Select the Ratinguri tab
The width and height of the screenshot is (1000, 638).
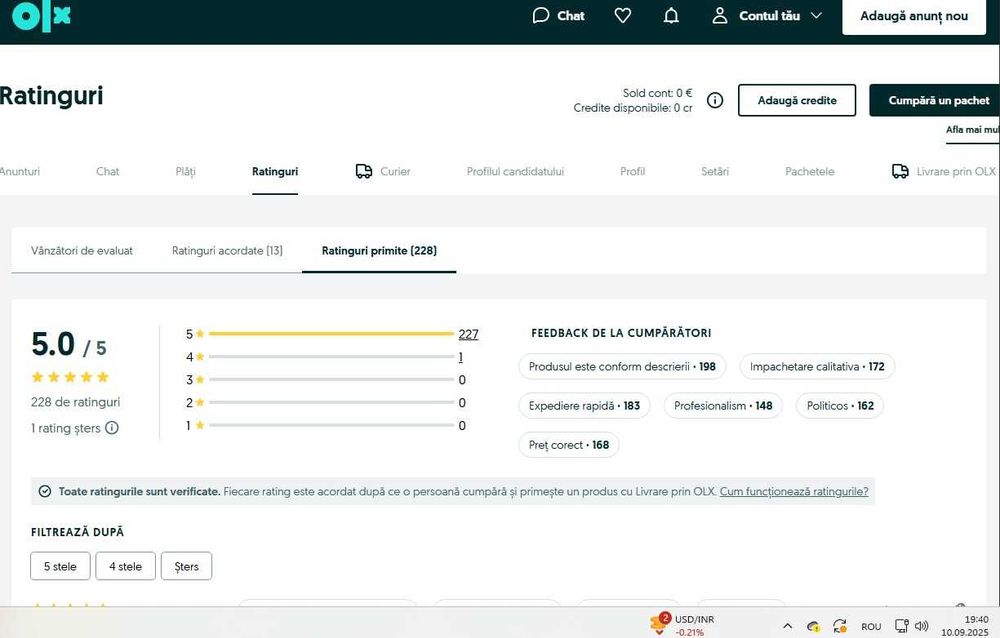pyautogui.click(x=275, y=172)
